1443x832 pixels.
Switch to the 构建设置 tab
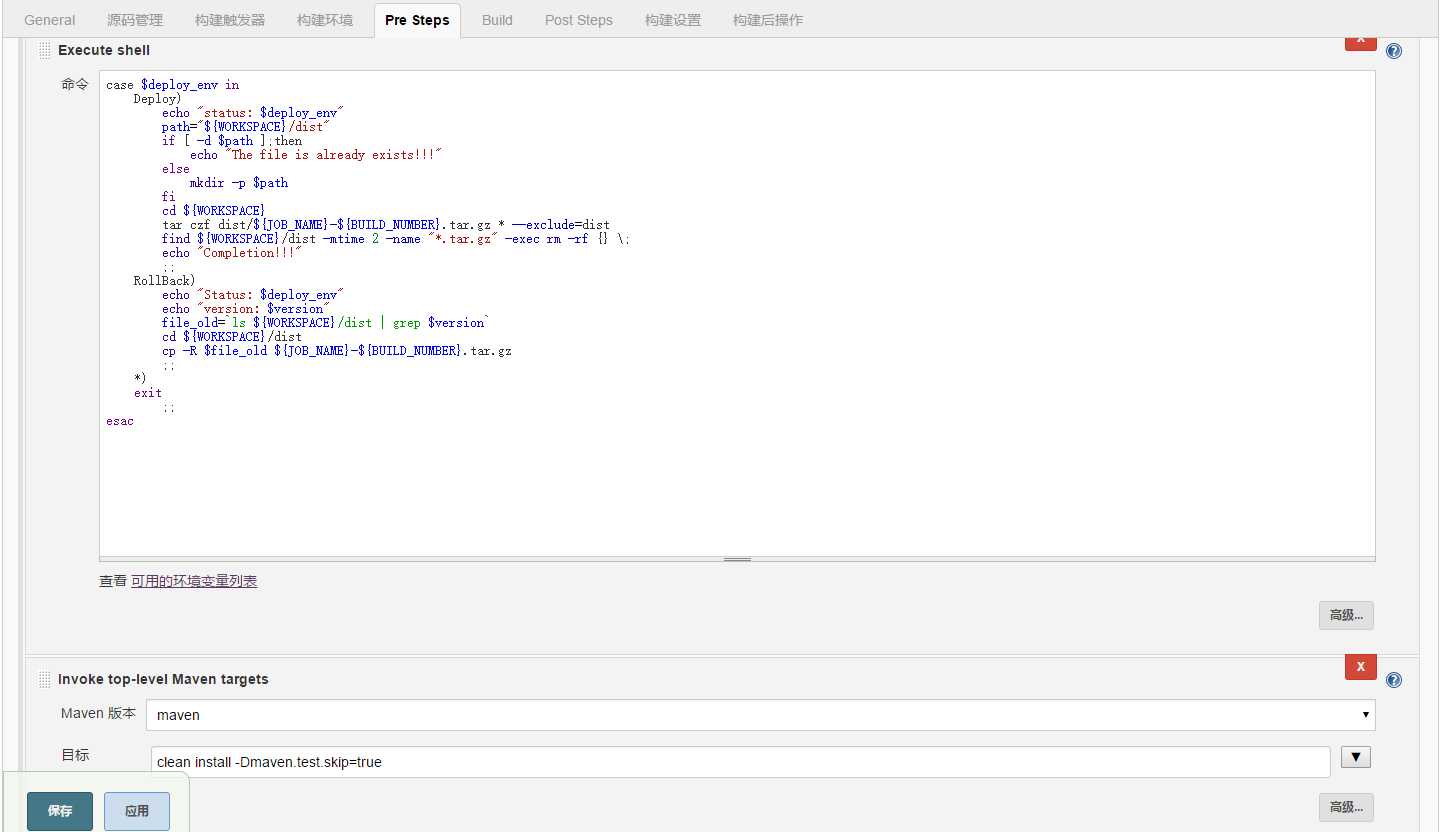click(x=673, y=20)
